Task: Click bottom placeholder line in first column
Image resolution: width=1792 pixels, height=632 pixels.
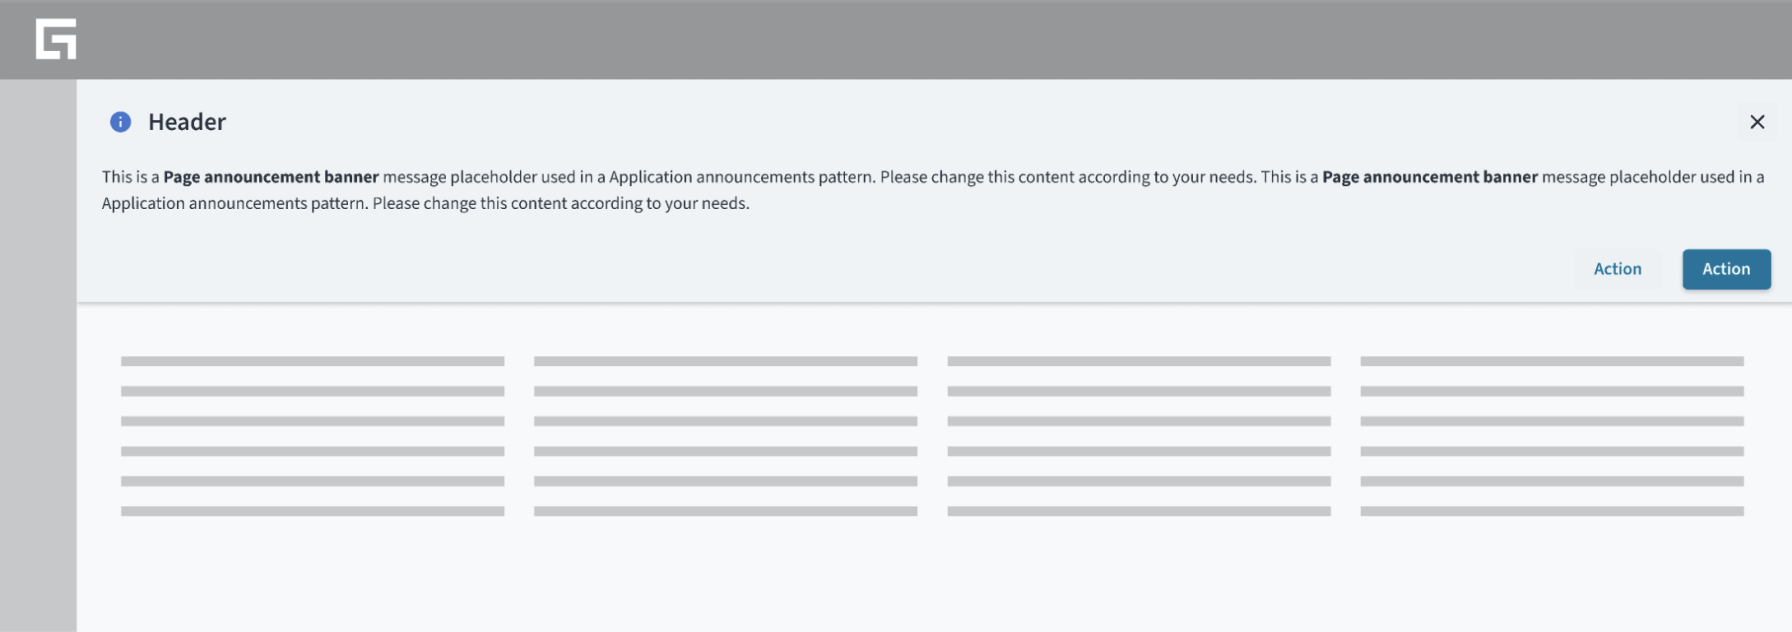Action: [312, 511]
